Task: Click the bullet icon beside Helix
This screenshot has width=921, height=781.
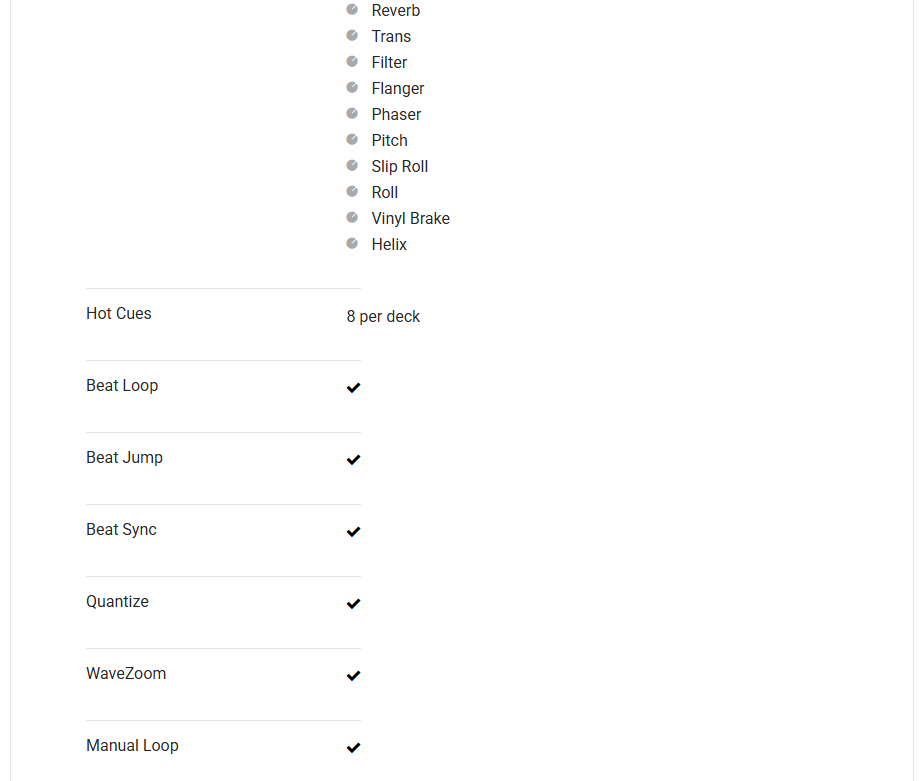Action: click(352, 243)
